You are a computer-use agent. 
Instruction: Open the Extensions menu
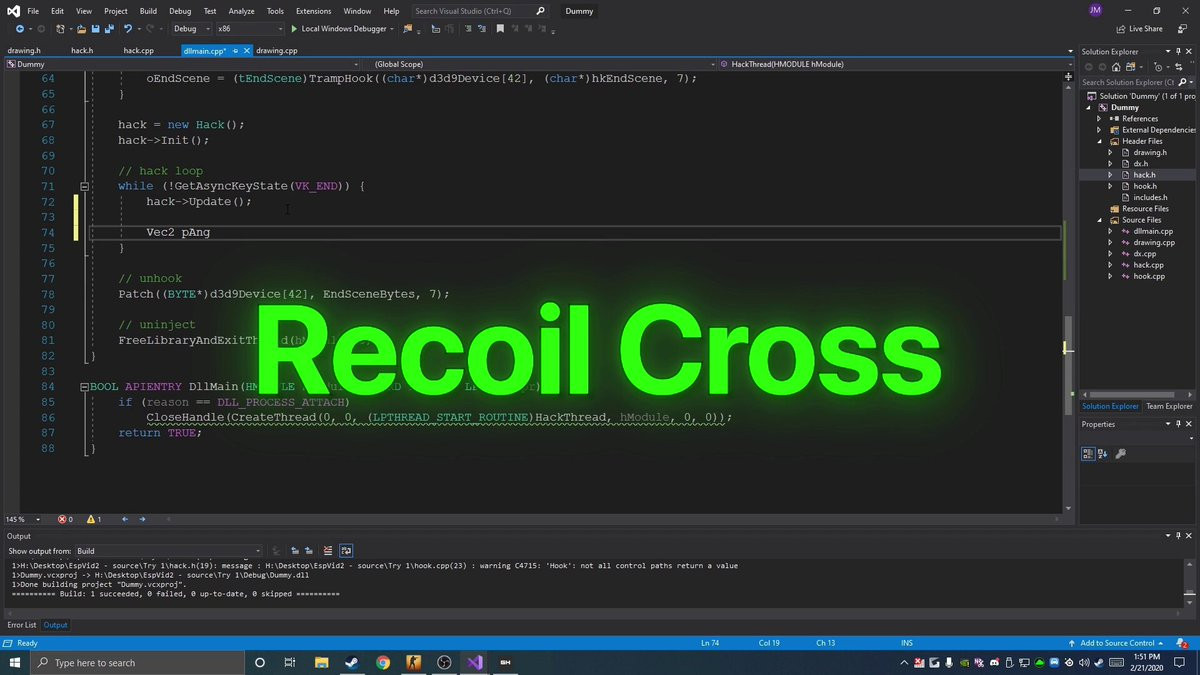313,11
